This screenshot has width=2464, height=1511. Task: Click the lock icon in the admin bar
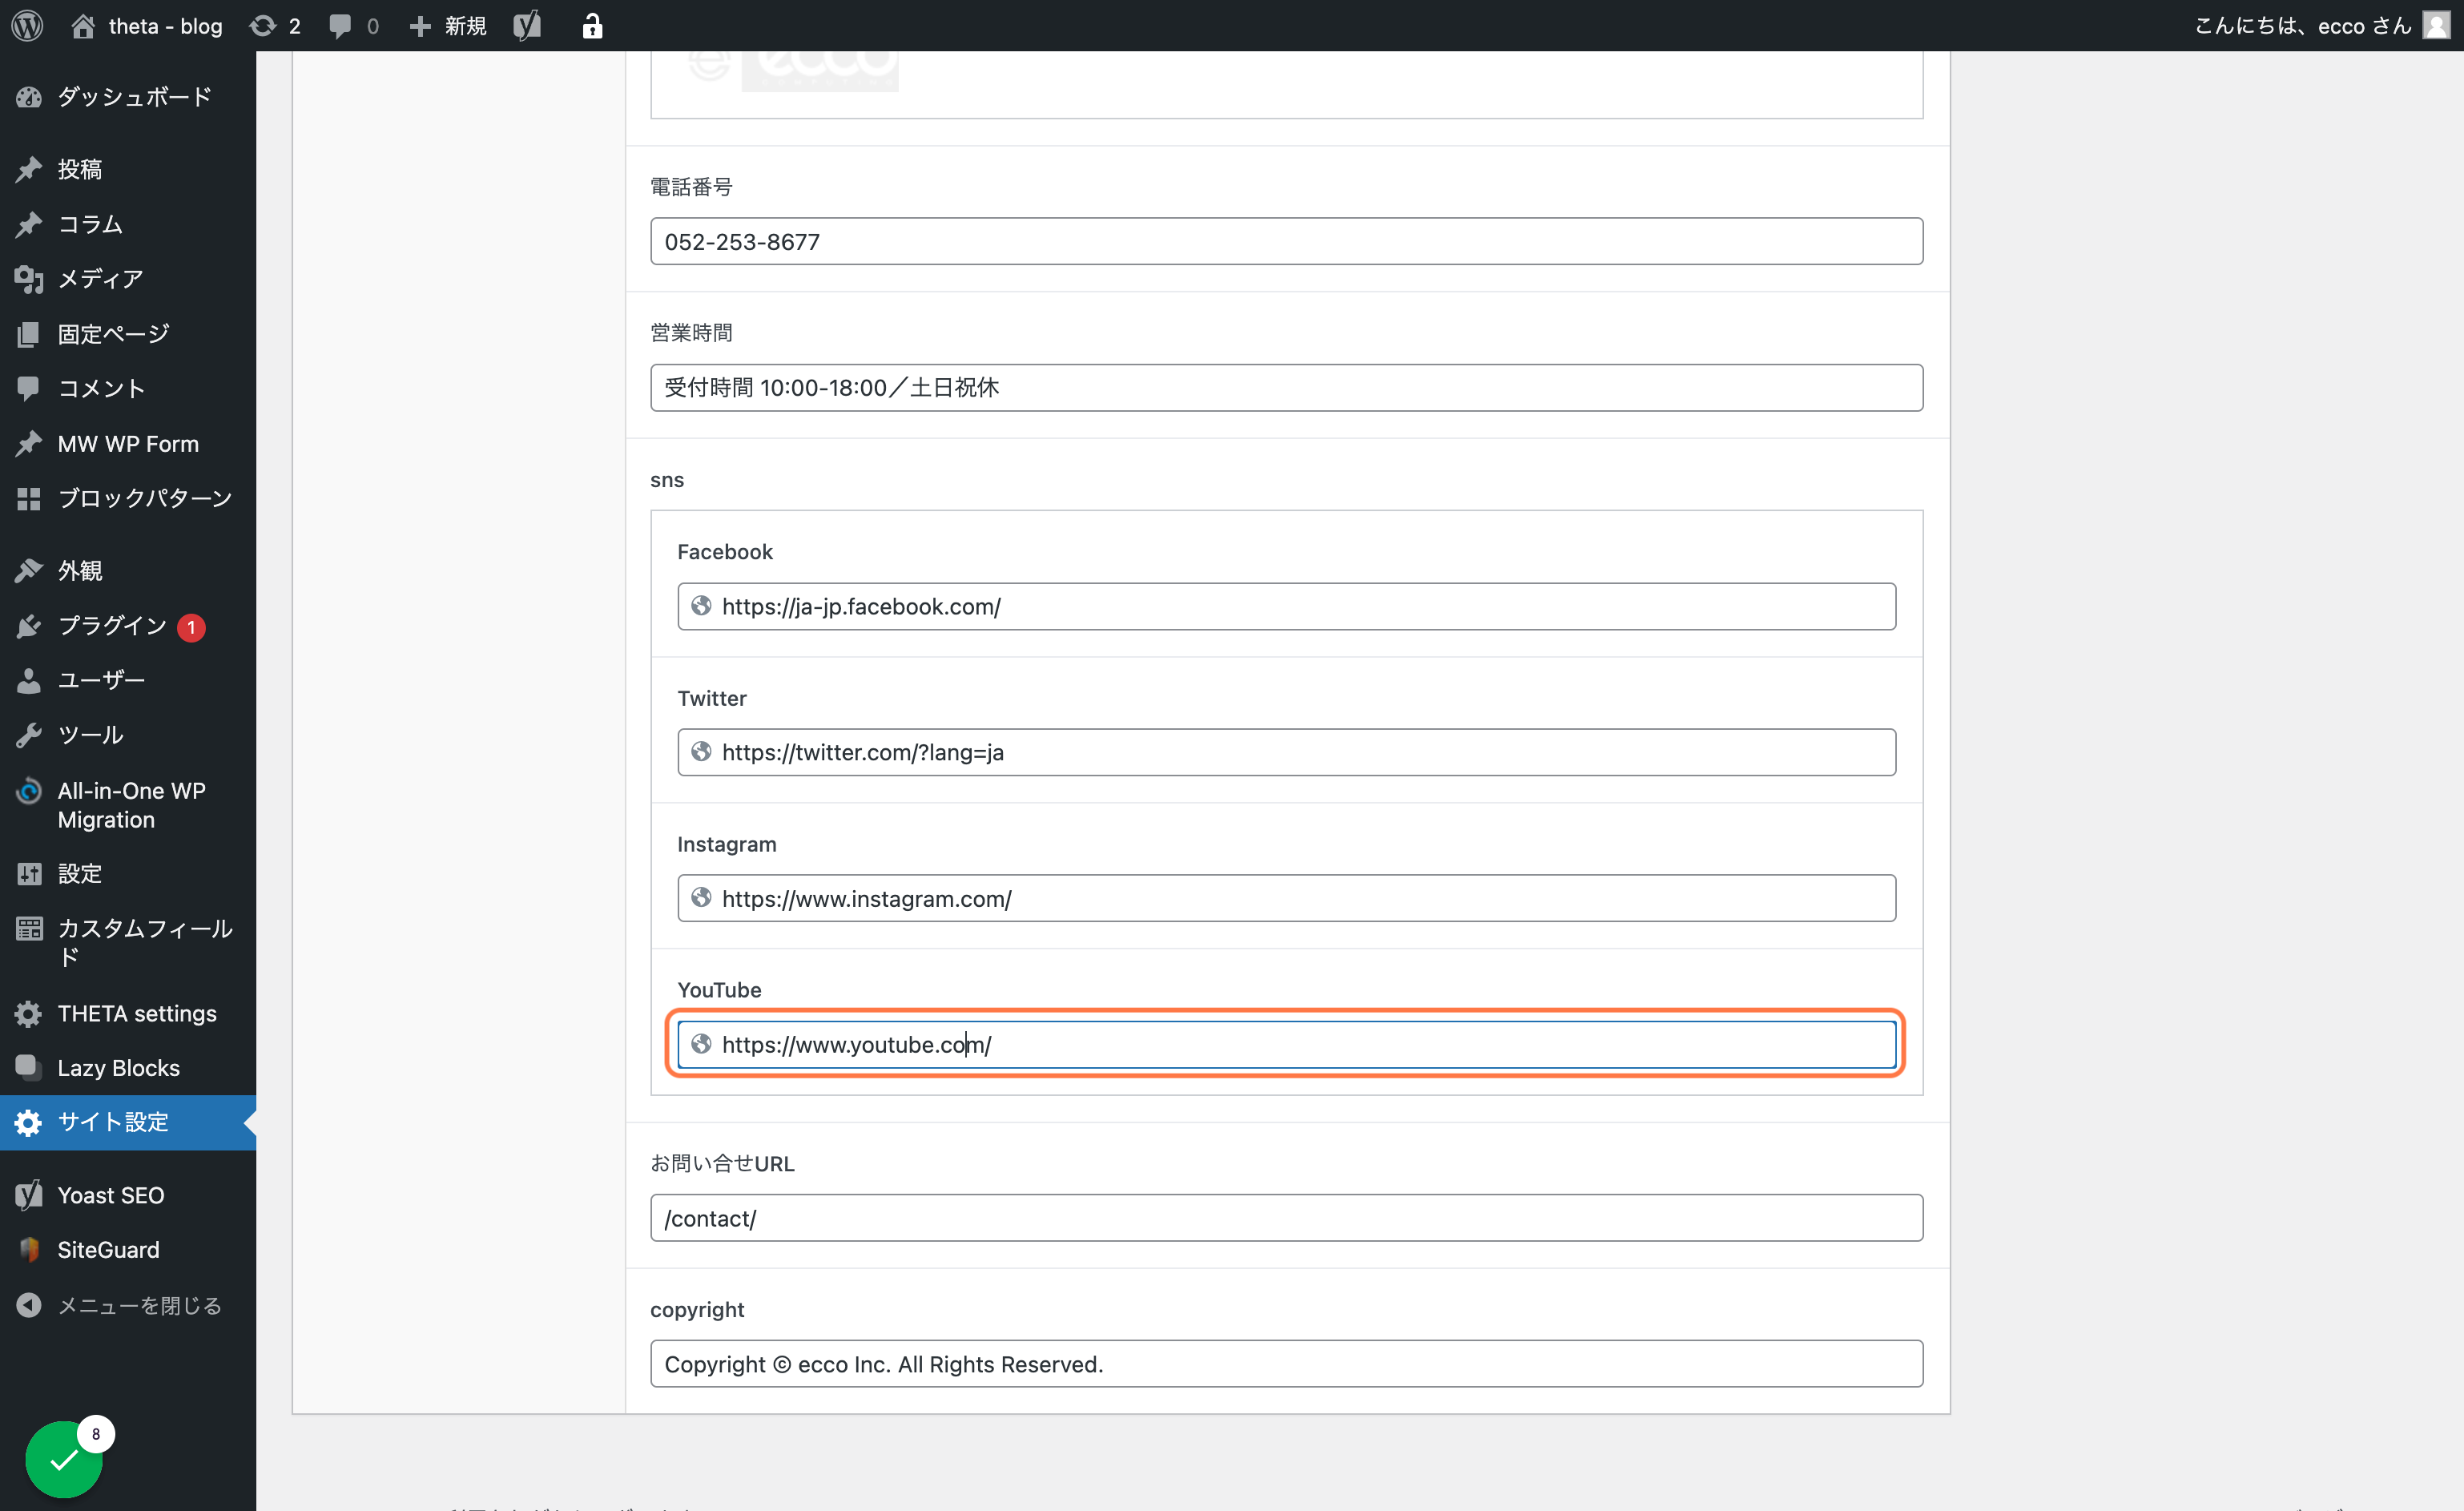(x=592, y=26)
